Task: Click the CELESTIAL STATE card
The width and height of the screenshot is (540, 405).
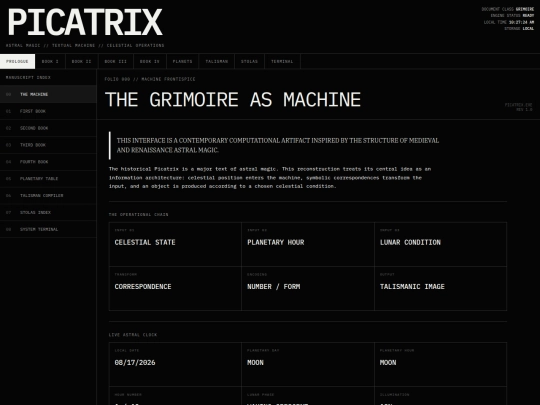Action: point(175,245)
